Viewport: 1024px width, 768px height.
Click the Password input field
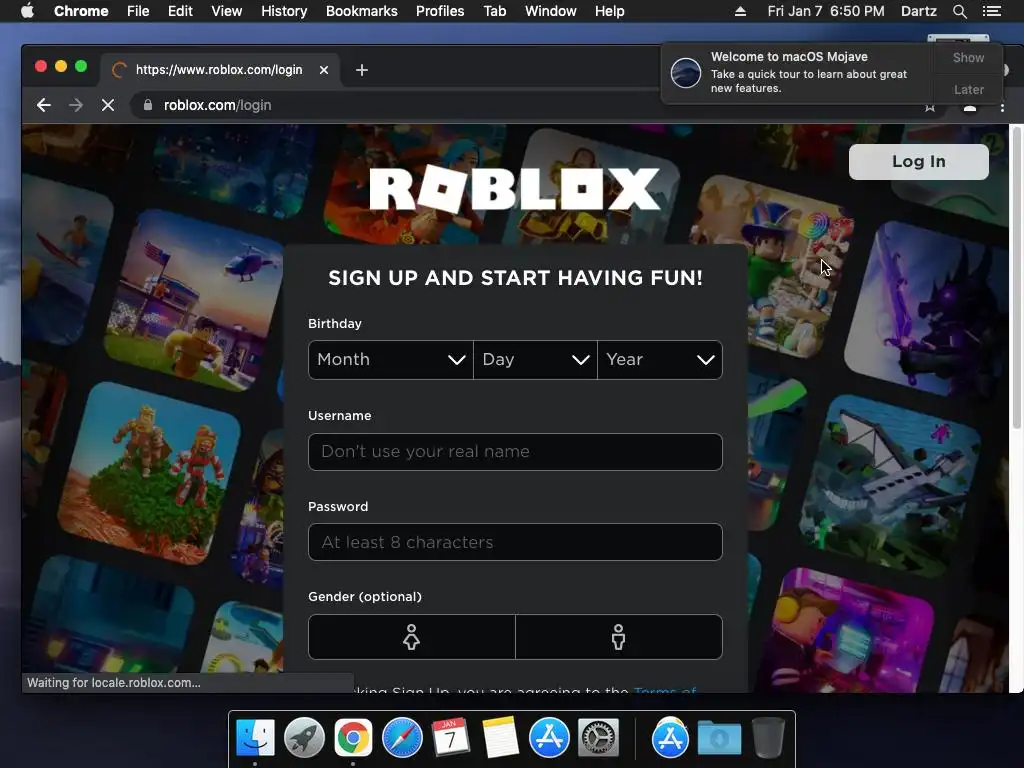515,542
